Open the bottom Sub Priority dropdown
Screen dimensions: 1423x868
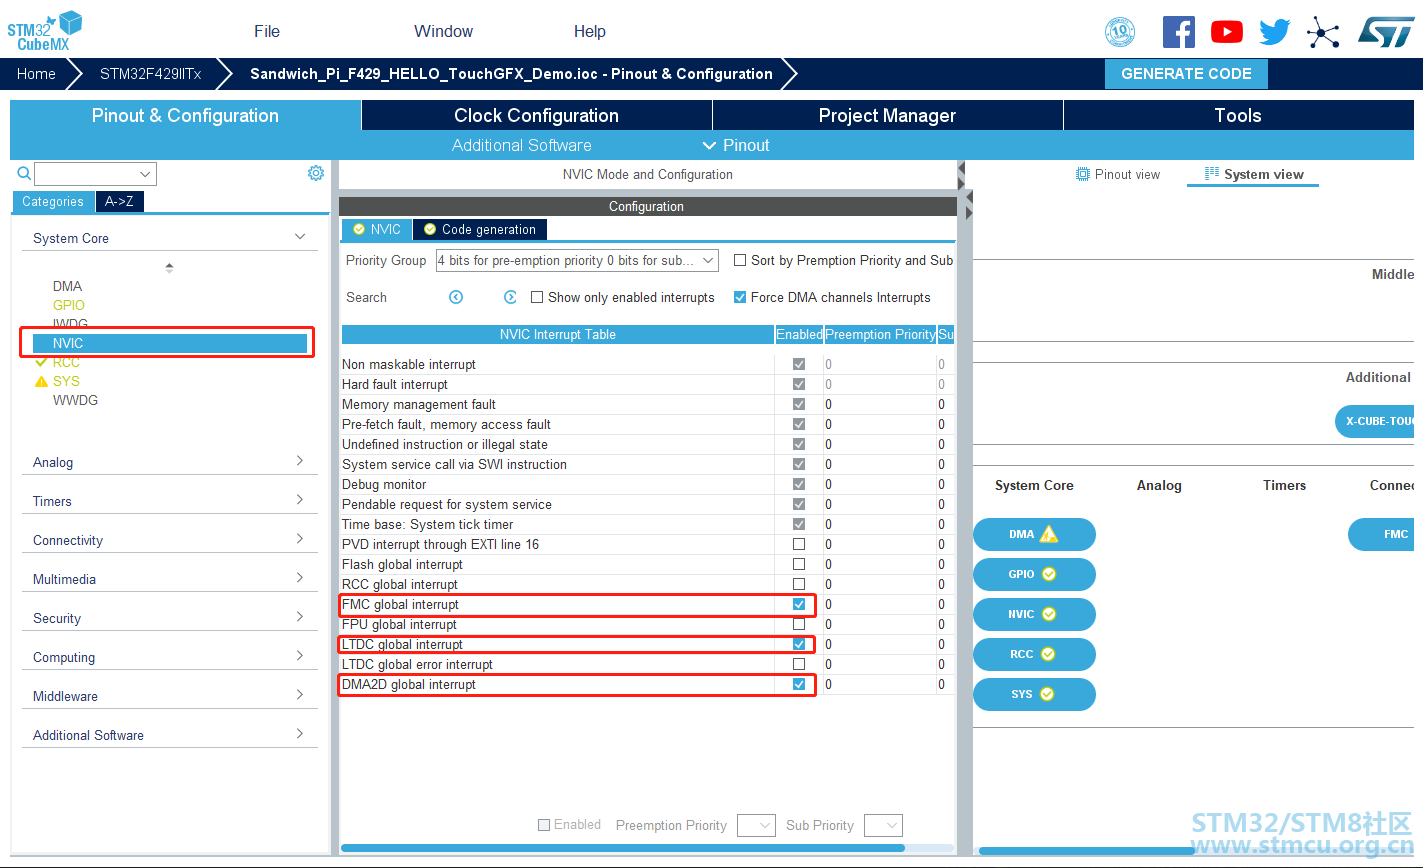pyautogui.click(x=883, y=825)
